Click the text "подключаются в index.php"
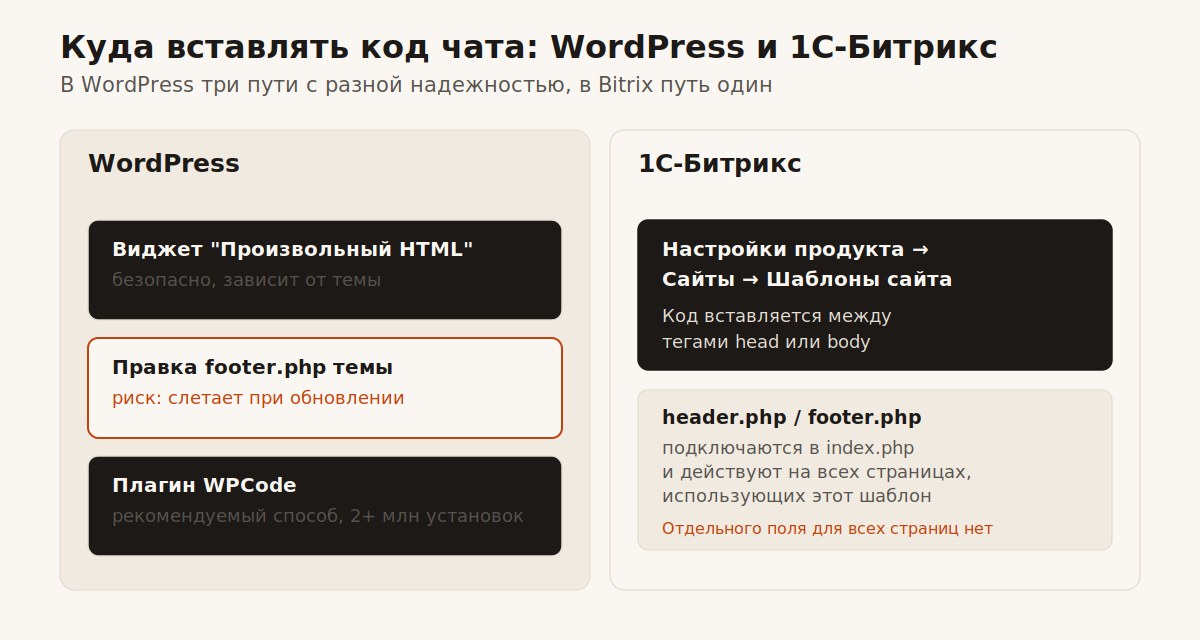Image resolution: width=1200 pixels, height=640 pixels. tap(788, 448)
